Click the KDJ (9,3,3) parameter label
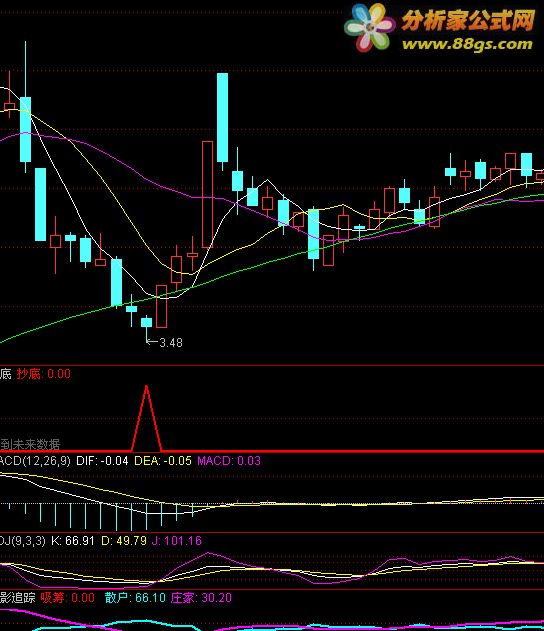This screenshot has width=544, height=631. tap(23, 540)
